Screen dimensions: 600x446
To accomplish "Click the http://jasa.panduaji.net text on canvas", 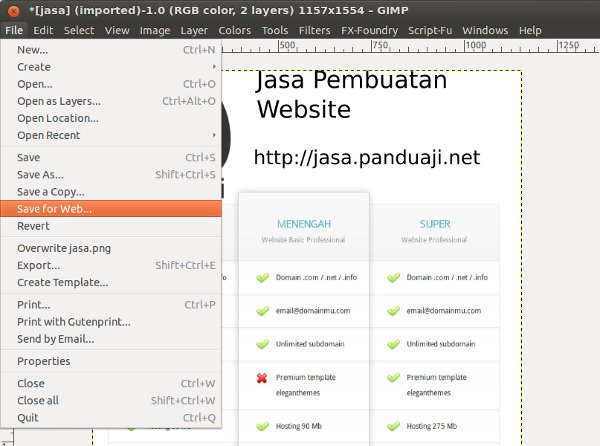I will (367, 158).
